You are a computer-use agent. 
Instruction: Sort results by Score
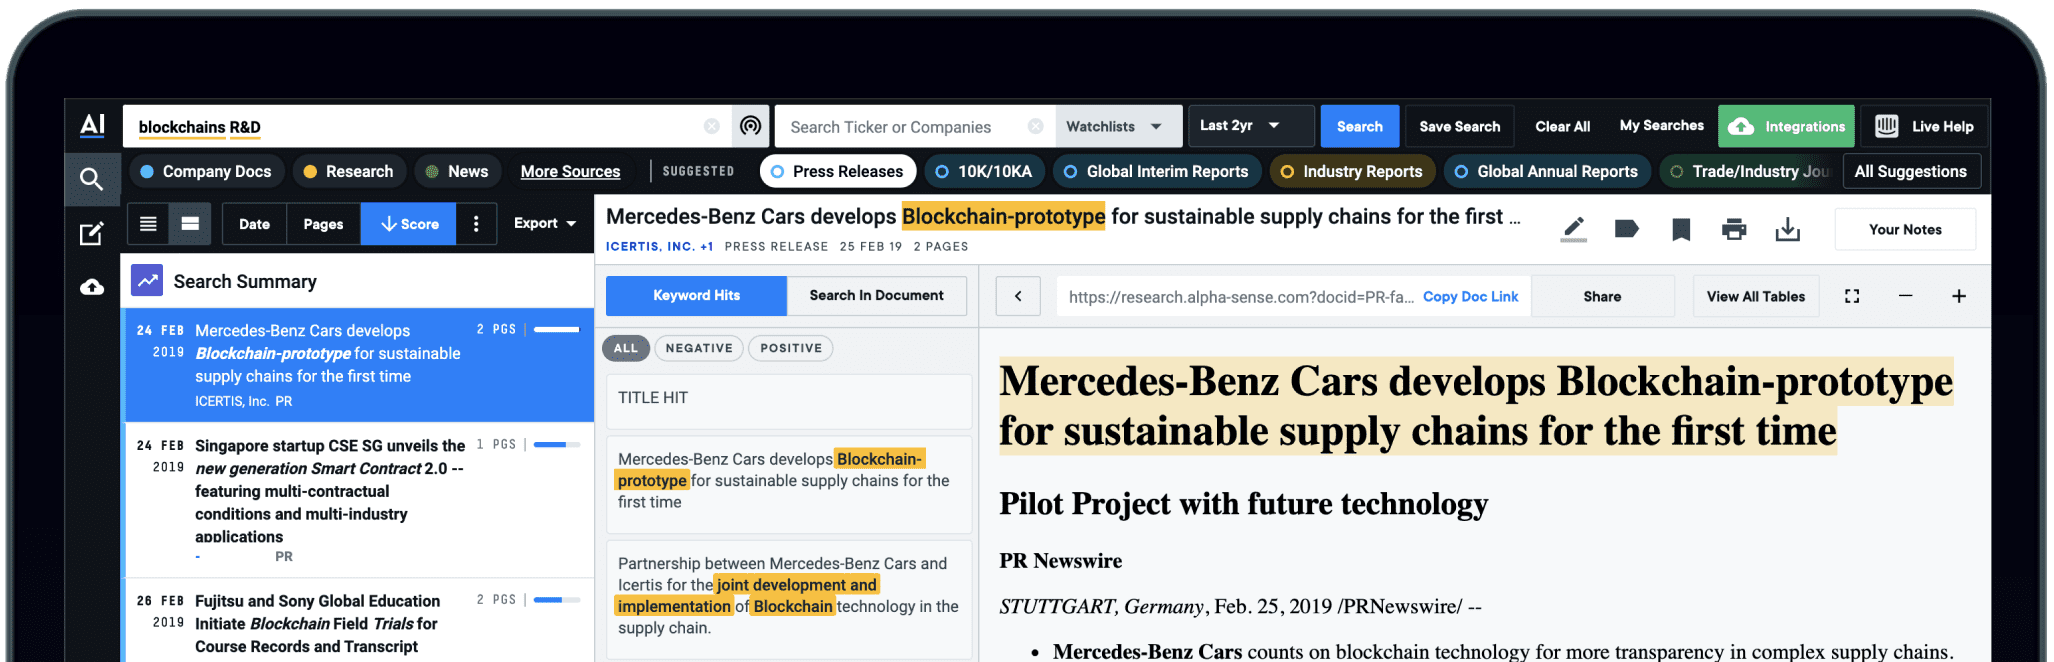tap(409, 223)
